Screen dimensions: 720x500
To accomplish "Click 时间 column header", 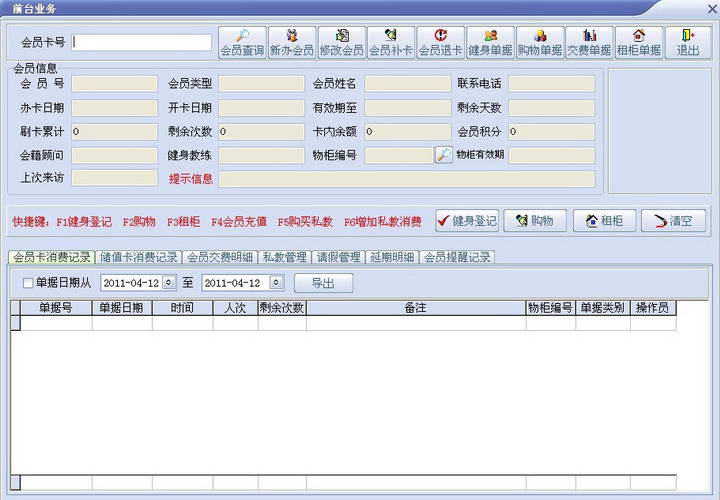I will click(x=182, y=308).
